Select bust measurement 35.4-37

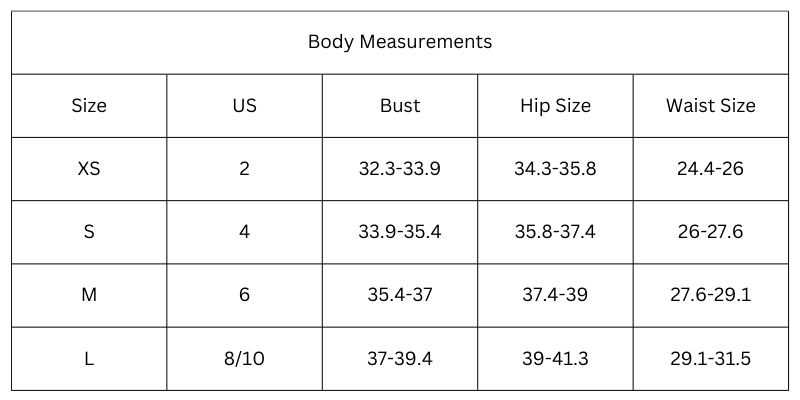(x=399, y=295)
